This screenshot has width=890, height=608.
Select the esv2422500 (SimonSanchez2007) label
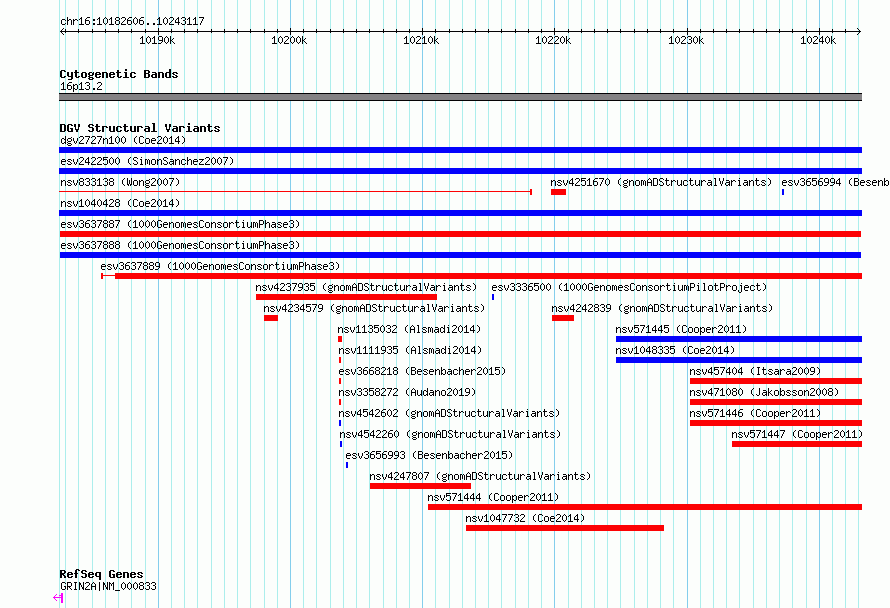tap(147, 161)
